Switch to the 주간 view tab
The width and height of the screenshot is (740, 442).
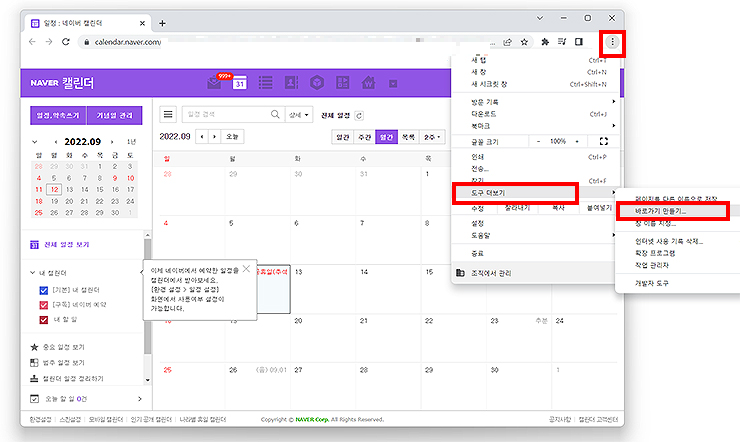(x=364, y=137)
